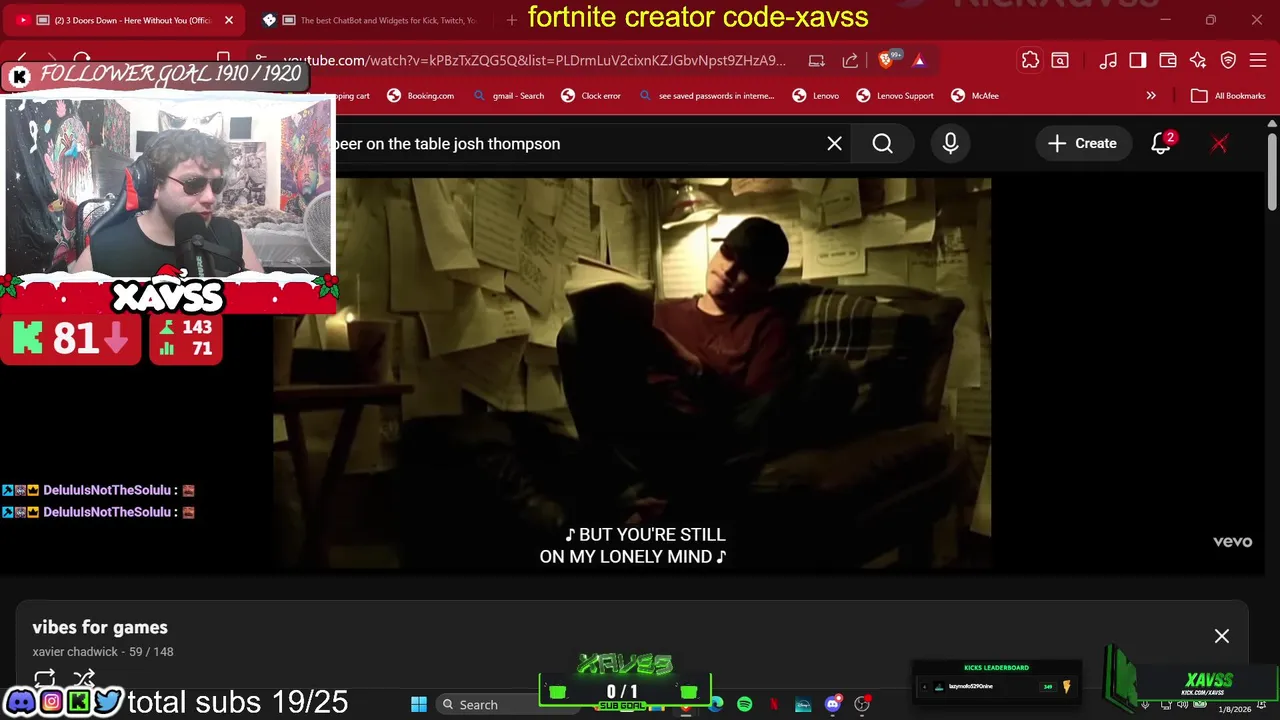
Task: Close the vibes for games playlist panel
Action: pos(1222,636)
